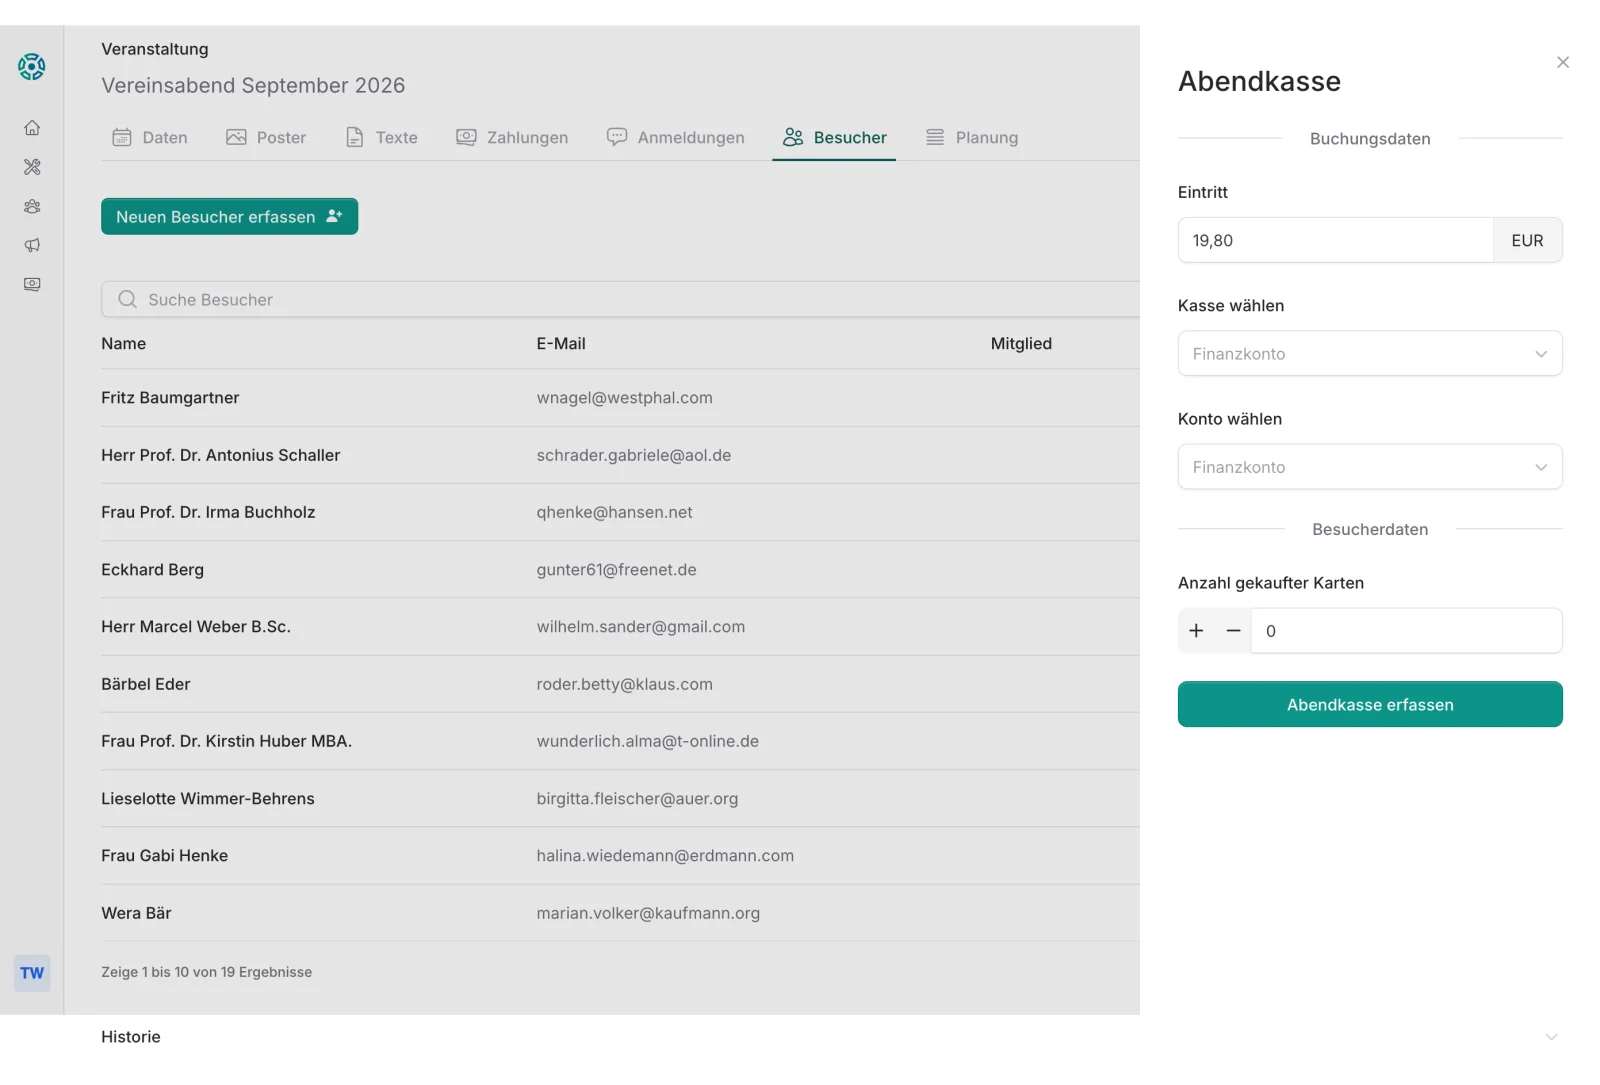Select visitor Eckhard Berg
The image size is (1600, 1085).
point(152,569)
